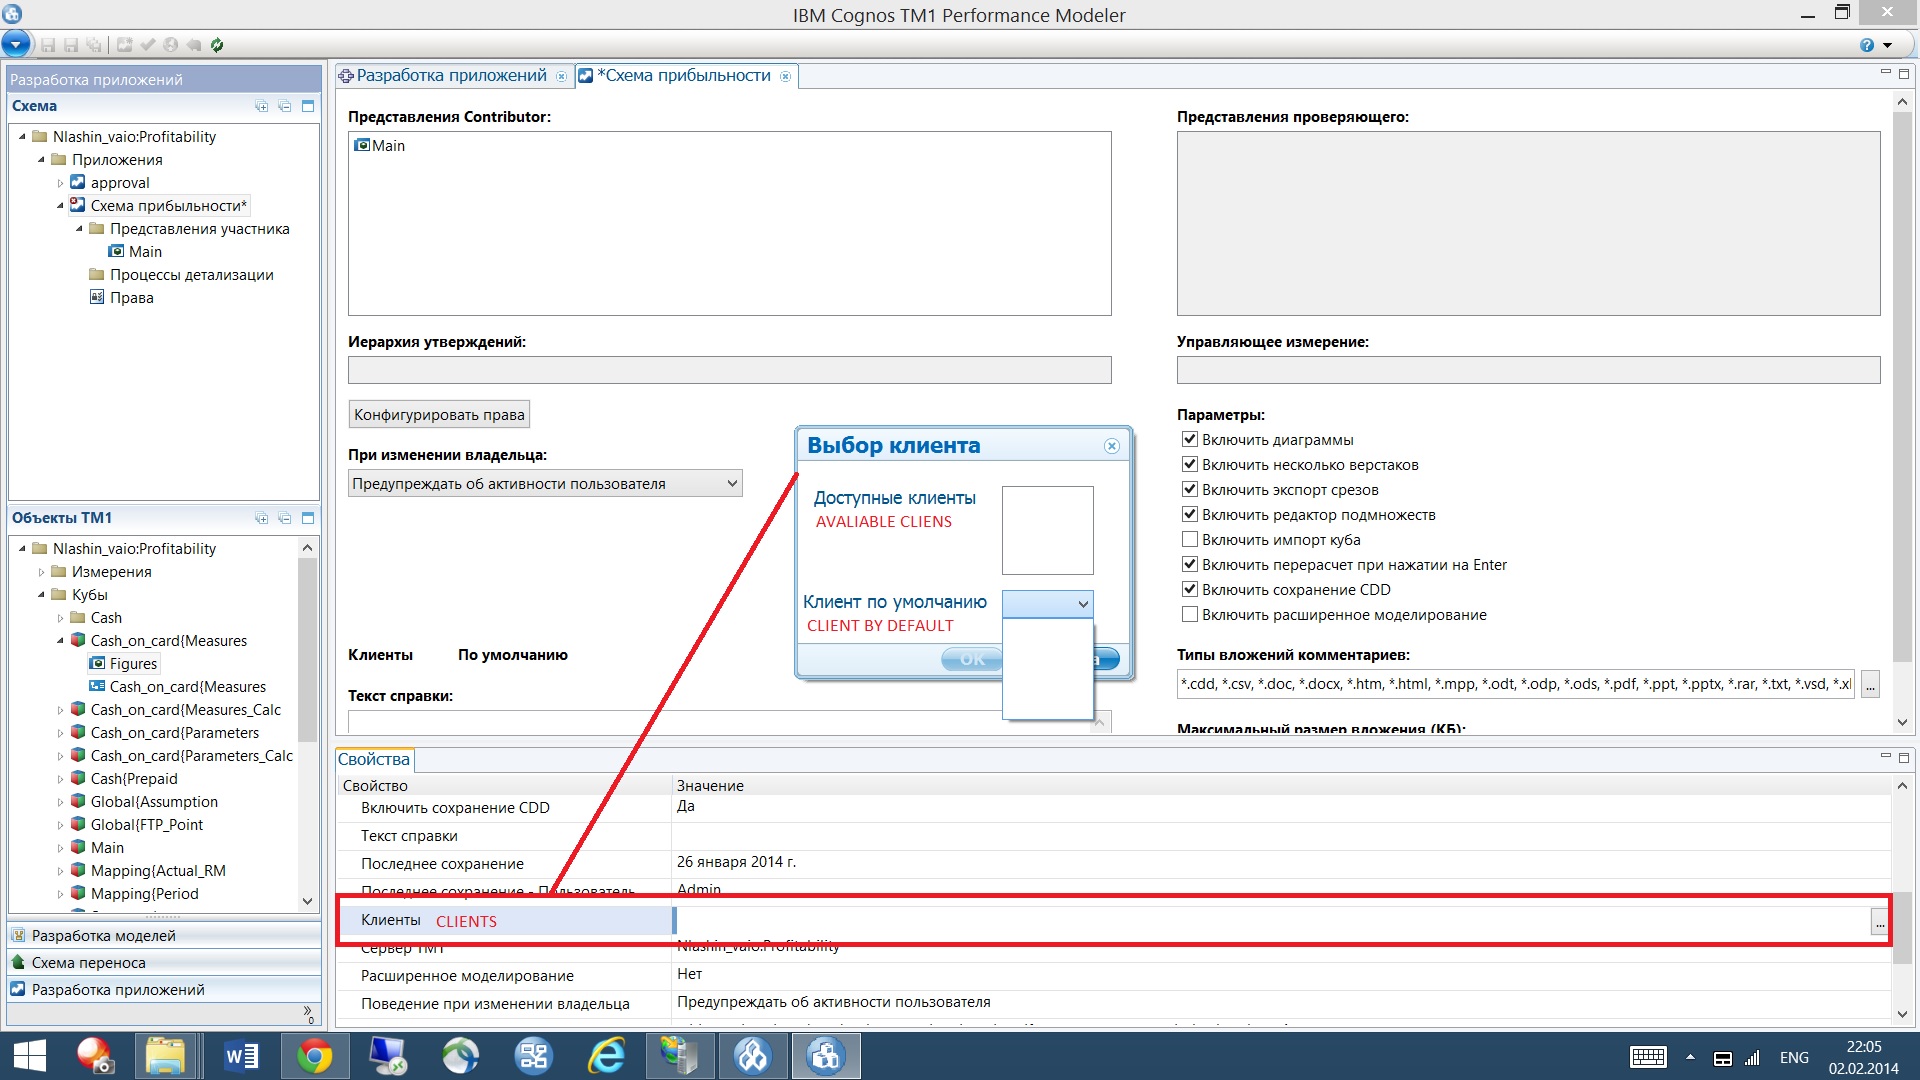The height and width of the screenshot is (1080, 1920).
Task: Click the Save All toolbar icon
Action: [x=94, y=45]
